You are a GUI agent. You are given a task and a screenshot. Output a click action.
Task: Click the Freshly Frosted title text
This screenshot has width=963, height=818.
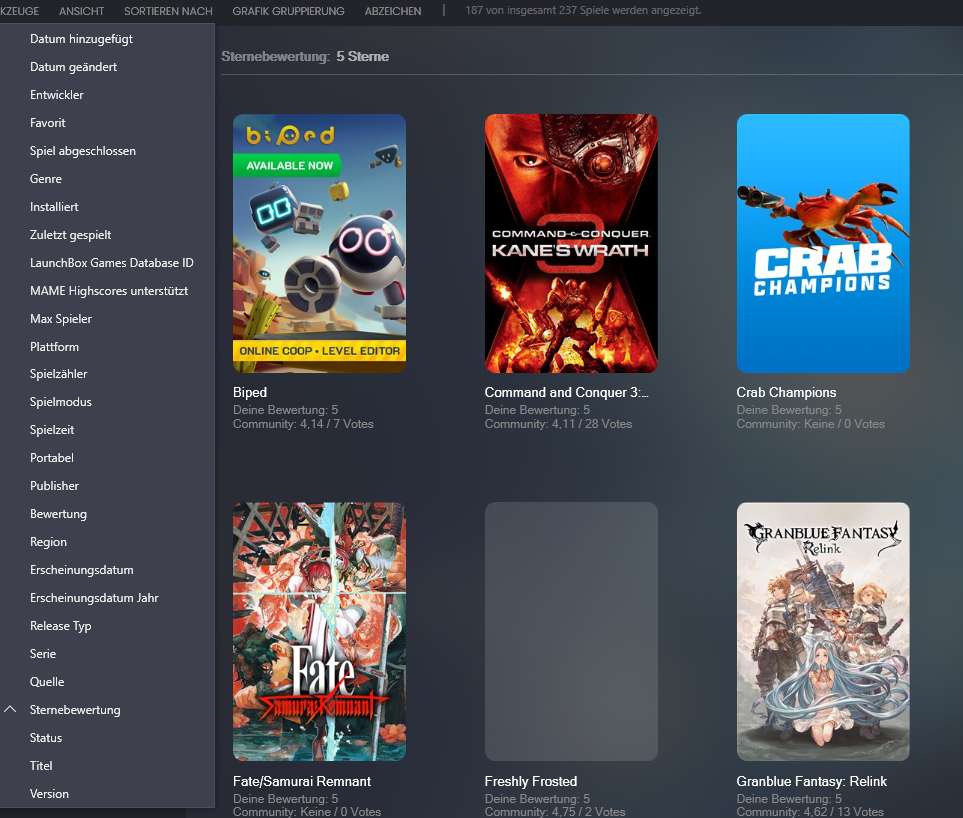(x=531, y=781)
